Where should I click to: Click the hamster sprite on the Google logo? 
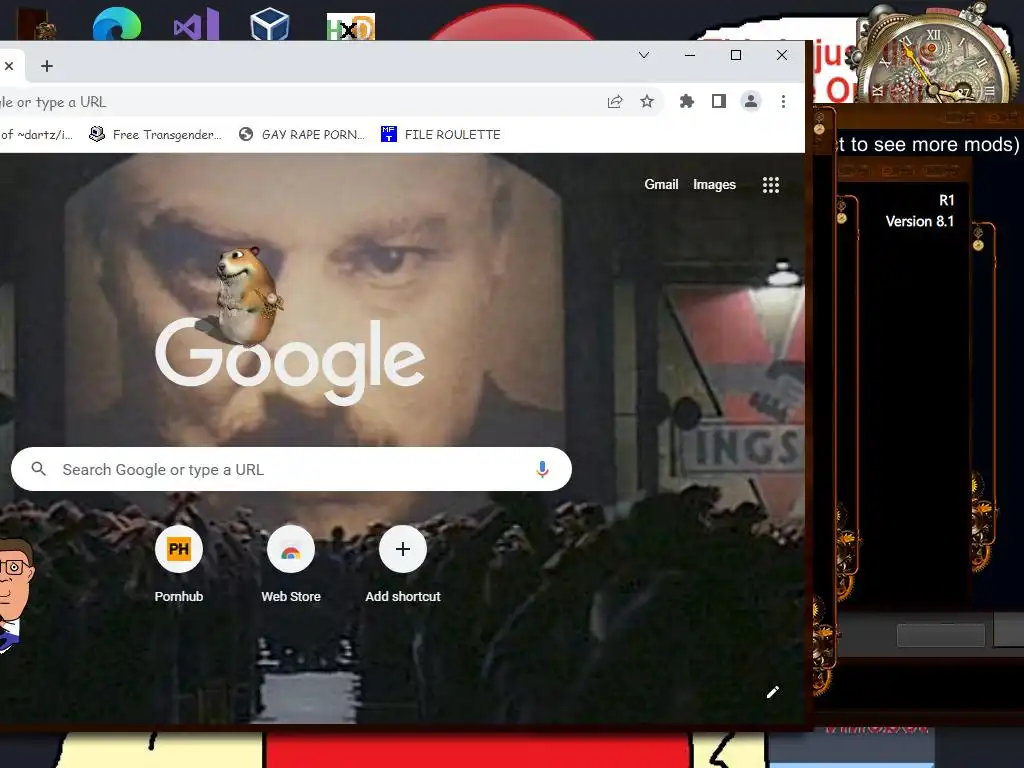248,295
